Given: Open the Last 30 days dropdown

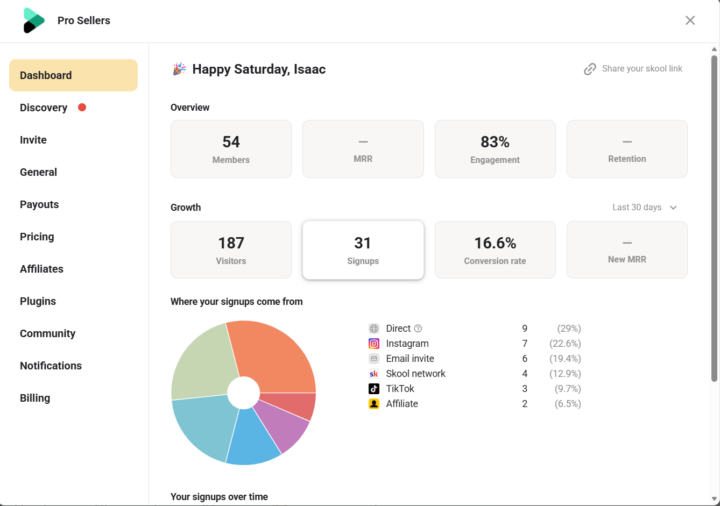Looking at the screenshot, I should pyautogui.click(x=644, y=208).
